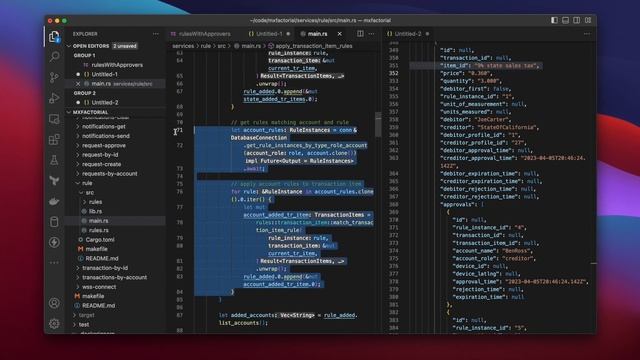Open rules.rs in the file tree
640x360 pixels.
coord(98,230)
